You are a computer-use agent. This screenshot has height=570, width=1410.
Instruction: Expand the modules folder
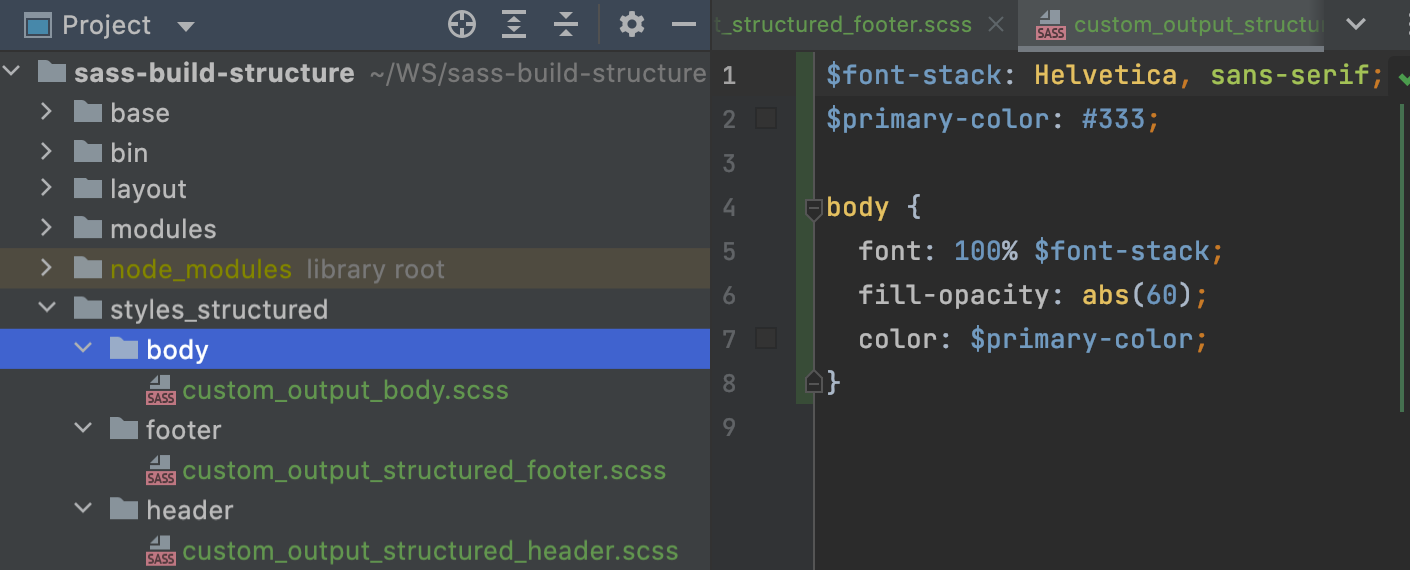[x=46, y=229]
